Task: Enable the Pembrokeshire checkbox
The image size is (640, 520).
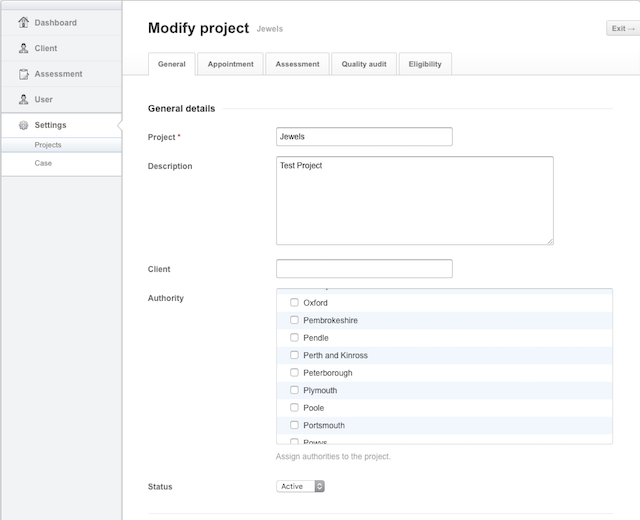Action: pyautogui.click(x=294, y=320)
